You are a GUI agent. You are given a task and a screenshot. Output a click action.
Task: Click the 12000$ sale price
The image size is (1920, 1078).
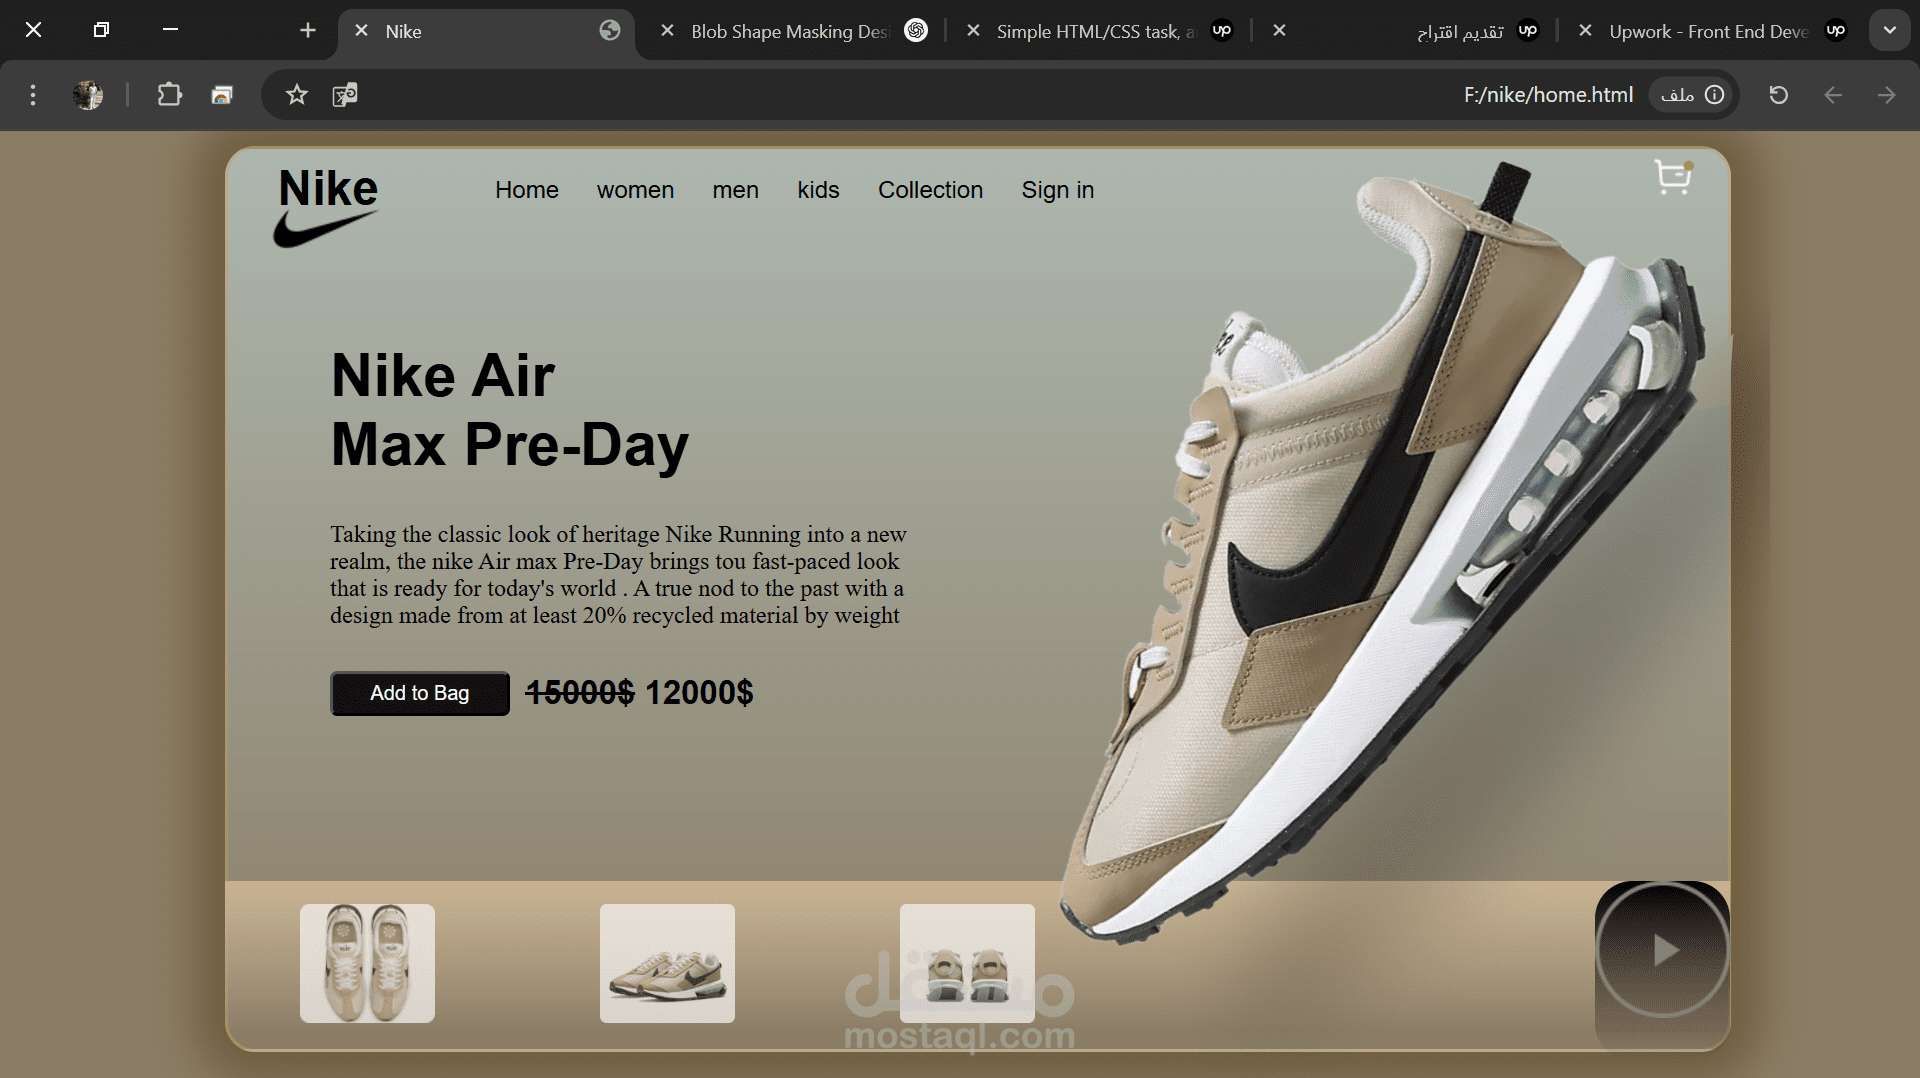pyautogui.click(x=699, y=692)
